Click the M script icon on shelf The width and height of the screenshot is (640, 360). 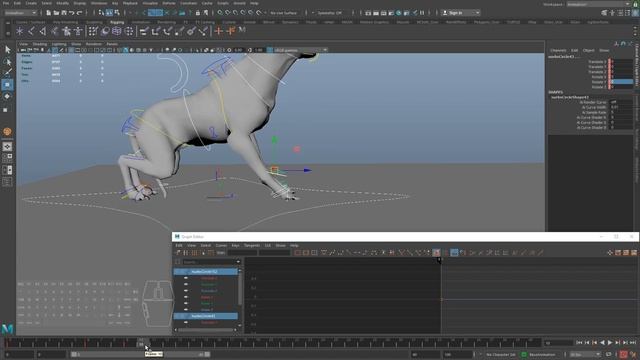coord(242,30)
